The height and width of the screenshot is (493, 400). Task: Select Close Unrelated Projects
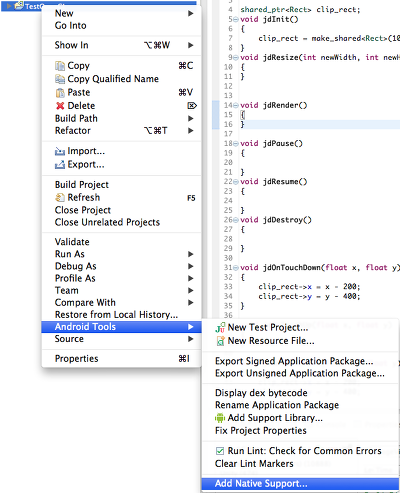[x=121, y=222]
